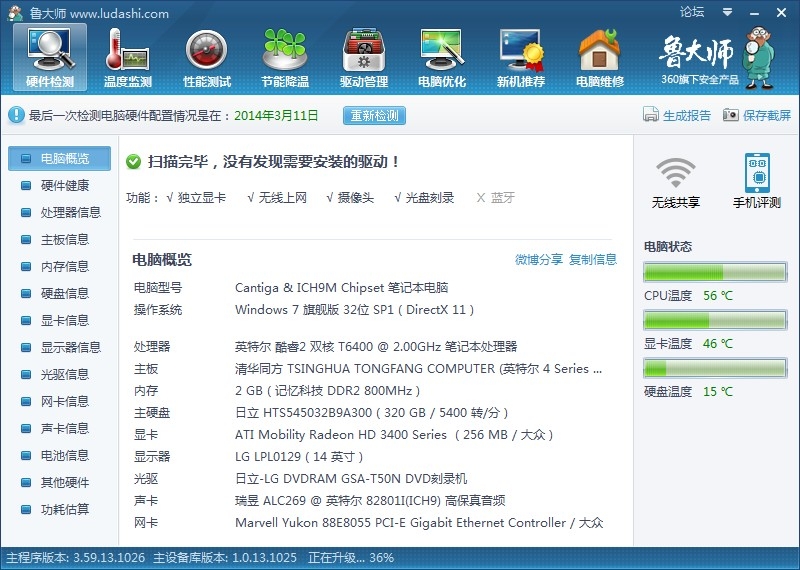800x570 pixels.
Task: Click the Windows 7 旗舰版 OS text
Action: [x=354, y=310]
